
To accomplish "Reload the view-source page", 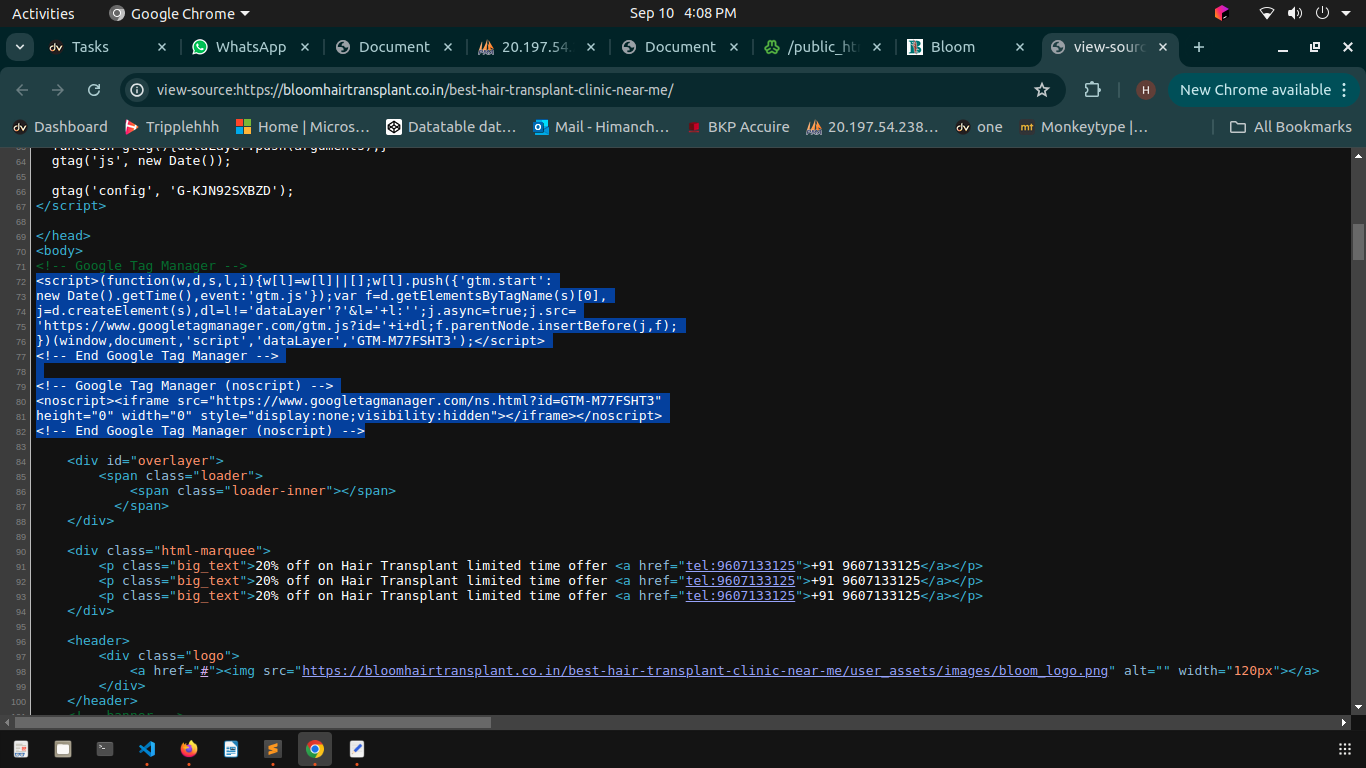I will (94, 90).
